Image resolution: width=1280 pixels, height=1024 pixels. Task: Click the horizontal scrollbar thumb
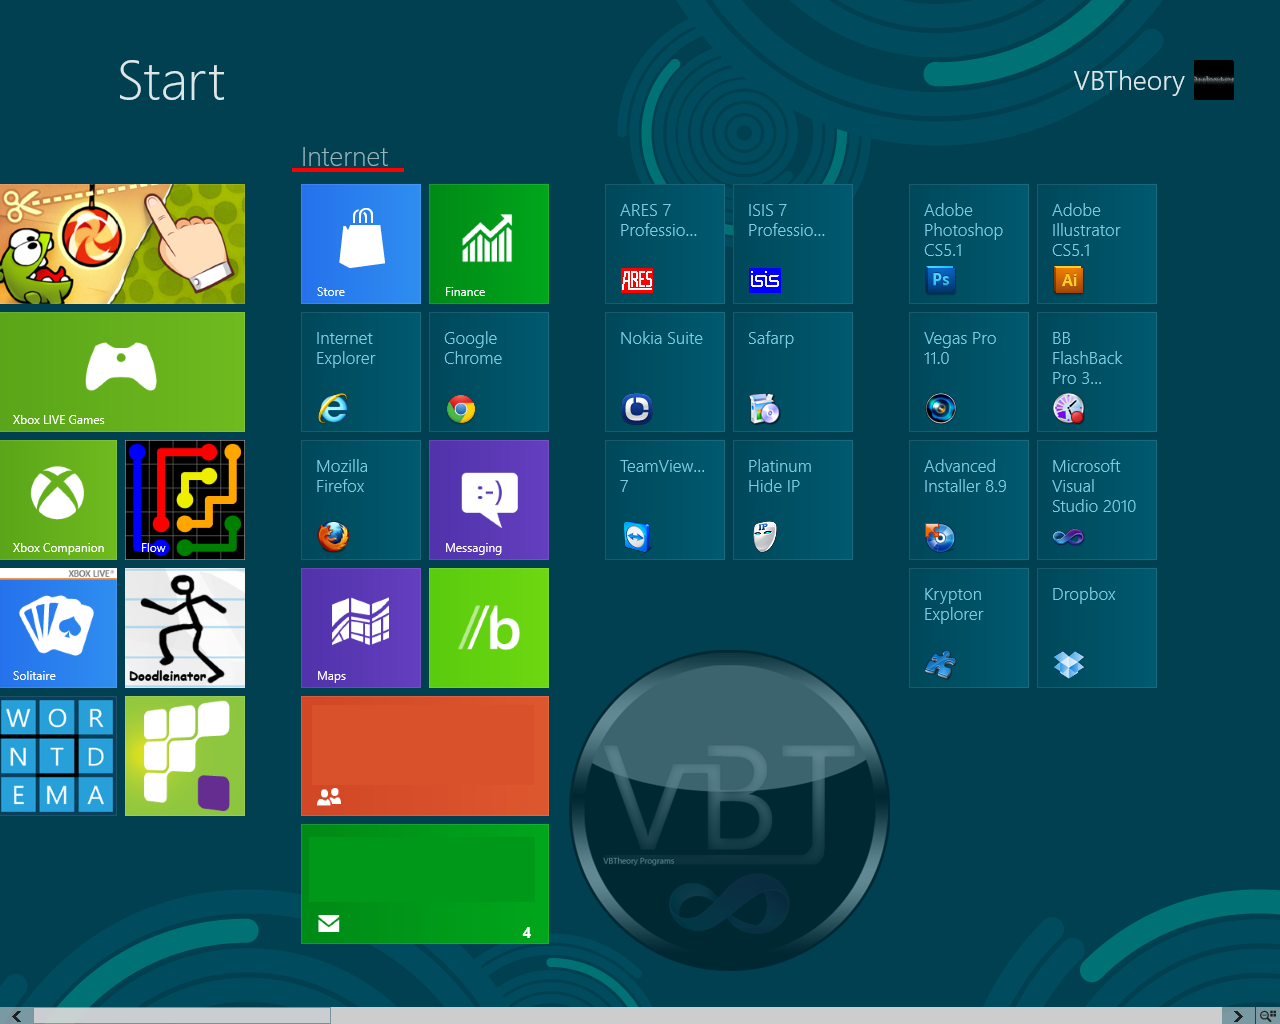pyautogui.click(x=182, y=1016)
